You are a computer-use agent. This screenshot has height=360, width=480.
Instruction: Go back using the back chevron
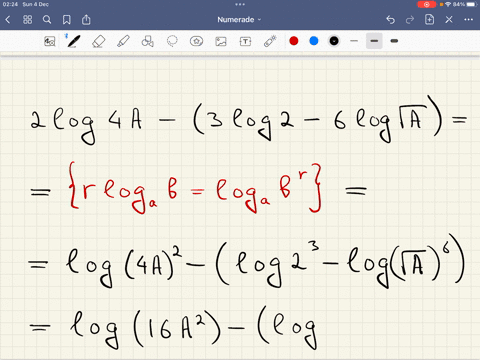click(8, 20)
